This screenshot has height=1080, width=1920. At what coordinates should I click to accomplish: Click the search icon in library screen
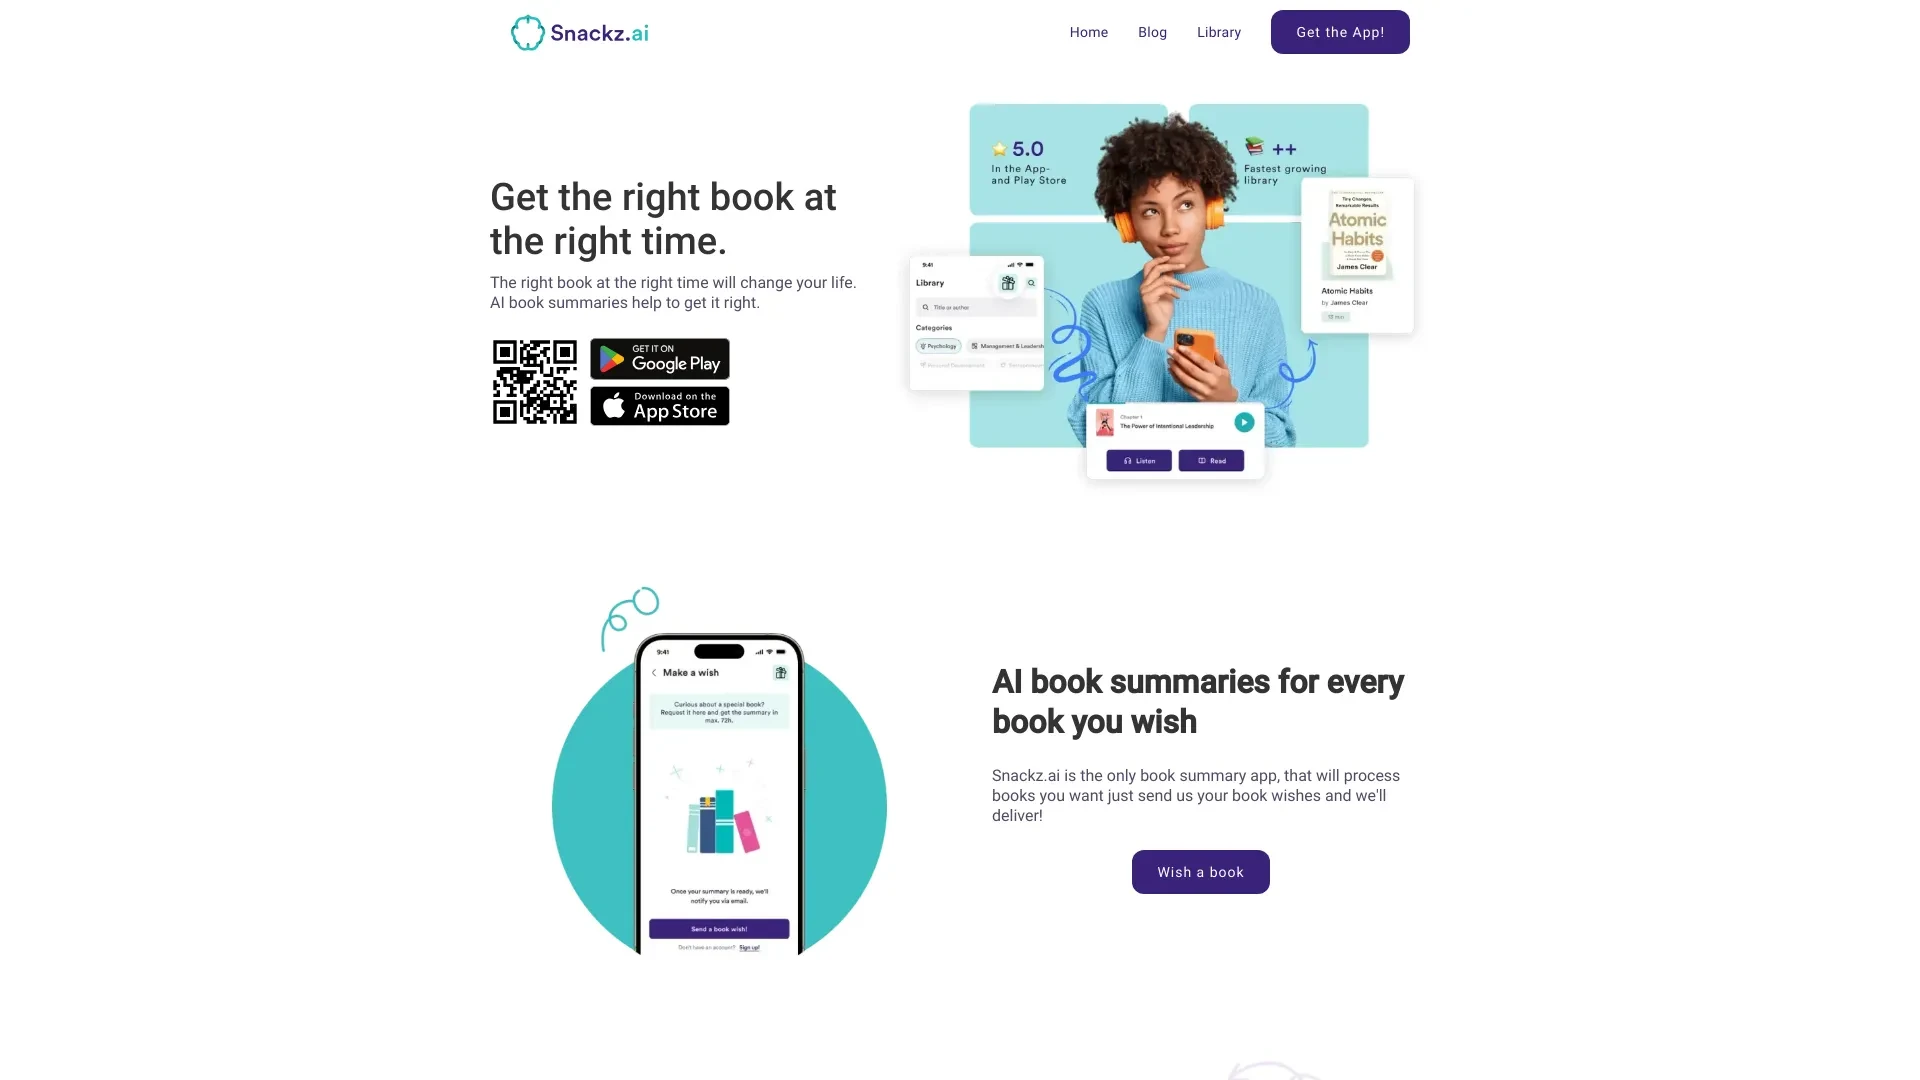[1033, 284]
